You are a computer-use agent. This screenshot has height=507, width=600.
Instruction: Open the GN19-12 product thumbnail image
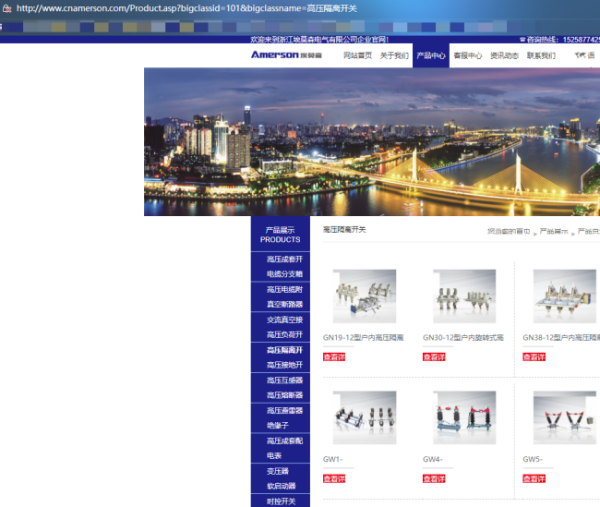pos(364,295)
